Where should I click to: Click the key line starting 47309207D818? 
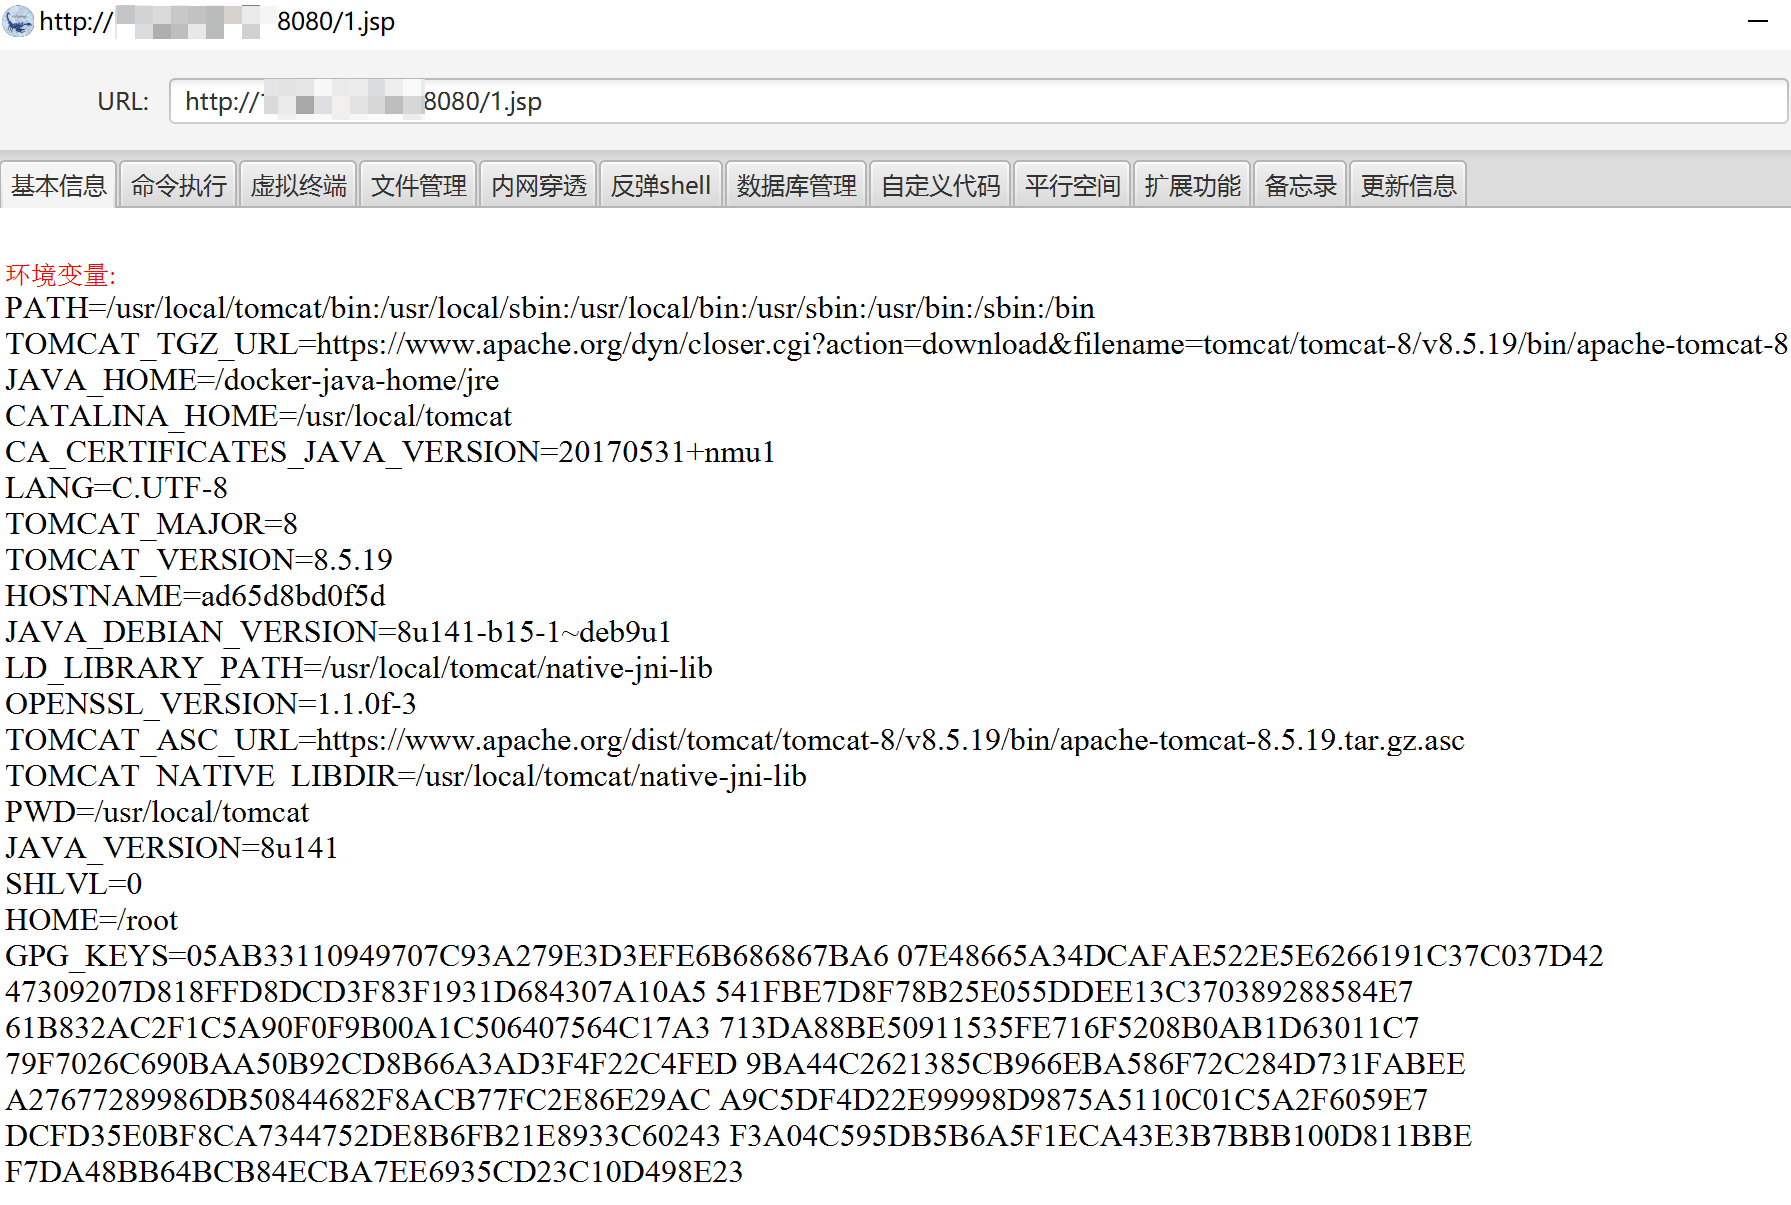pyautogui.click(x=709, y=992)
